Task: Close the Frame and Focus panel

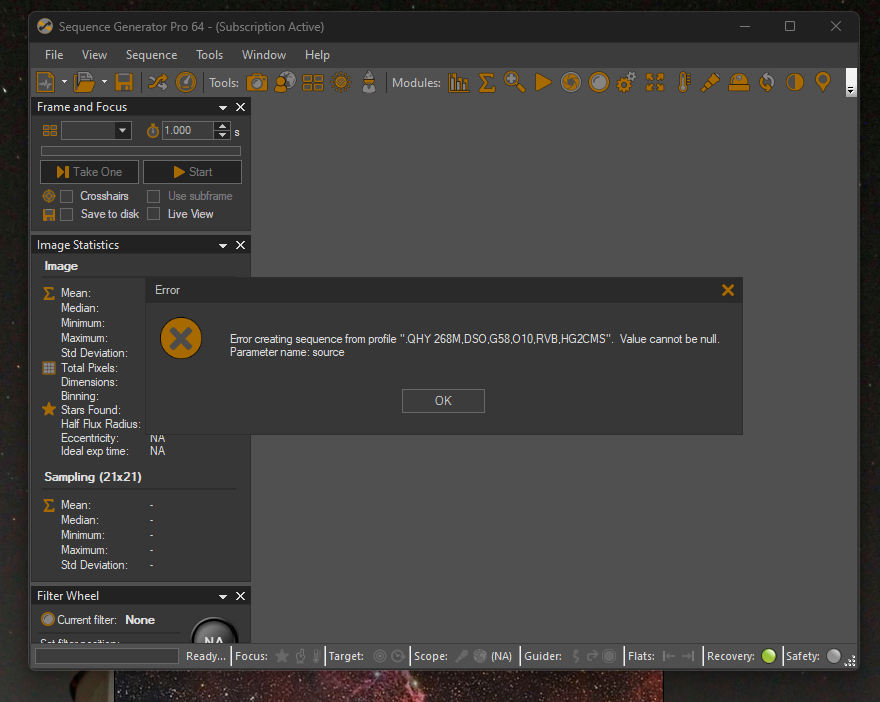Action: pos(240,107)
